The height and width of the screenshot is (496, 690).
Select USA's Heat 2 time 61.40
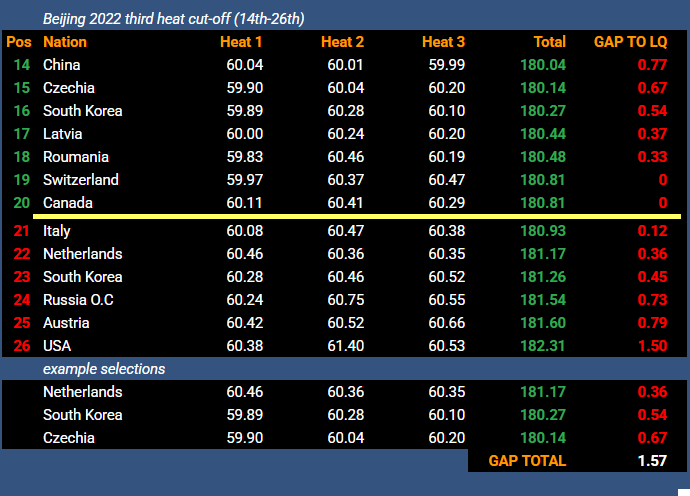point(345,345)
